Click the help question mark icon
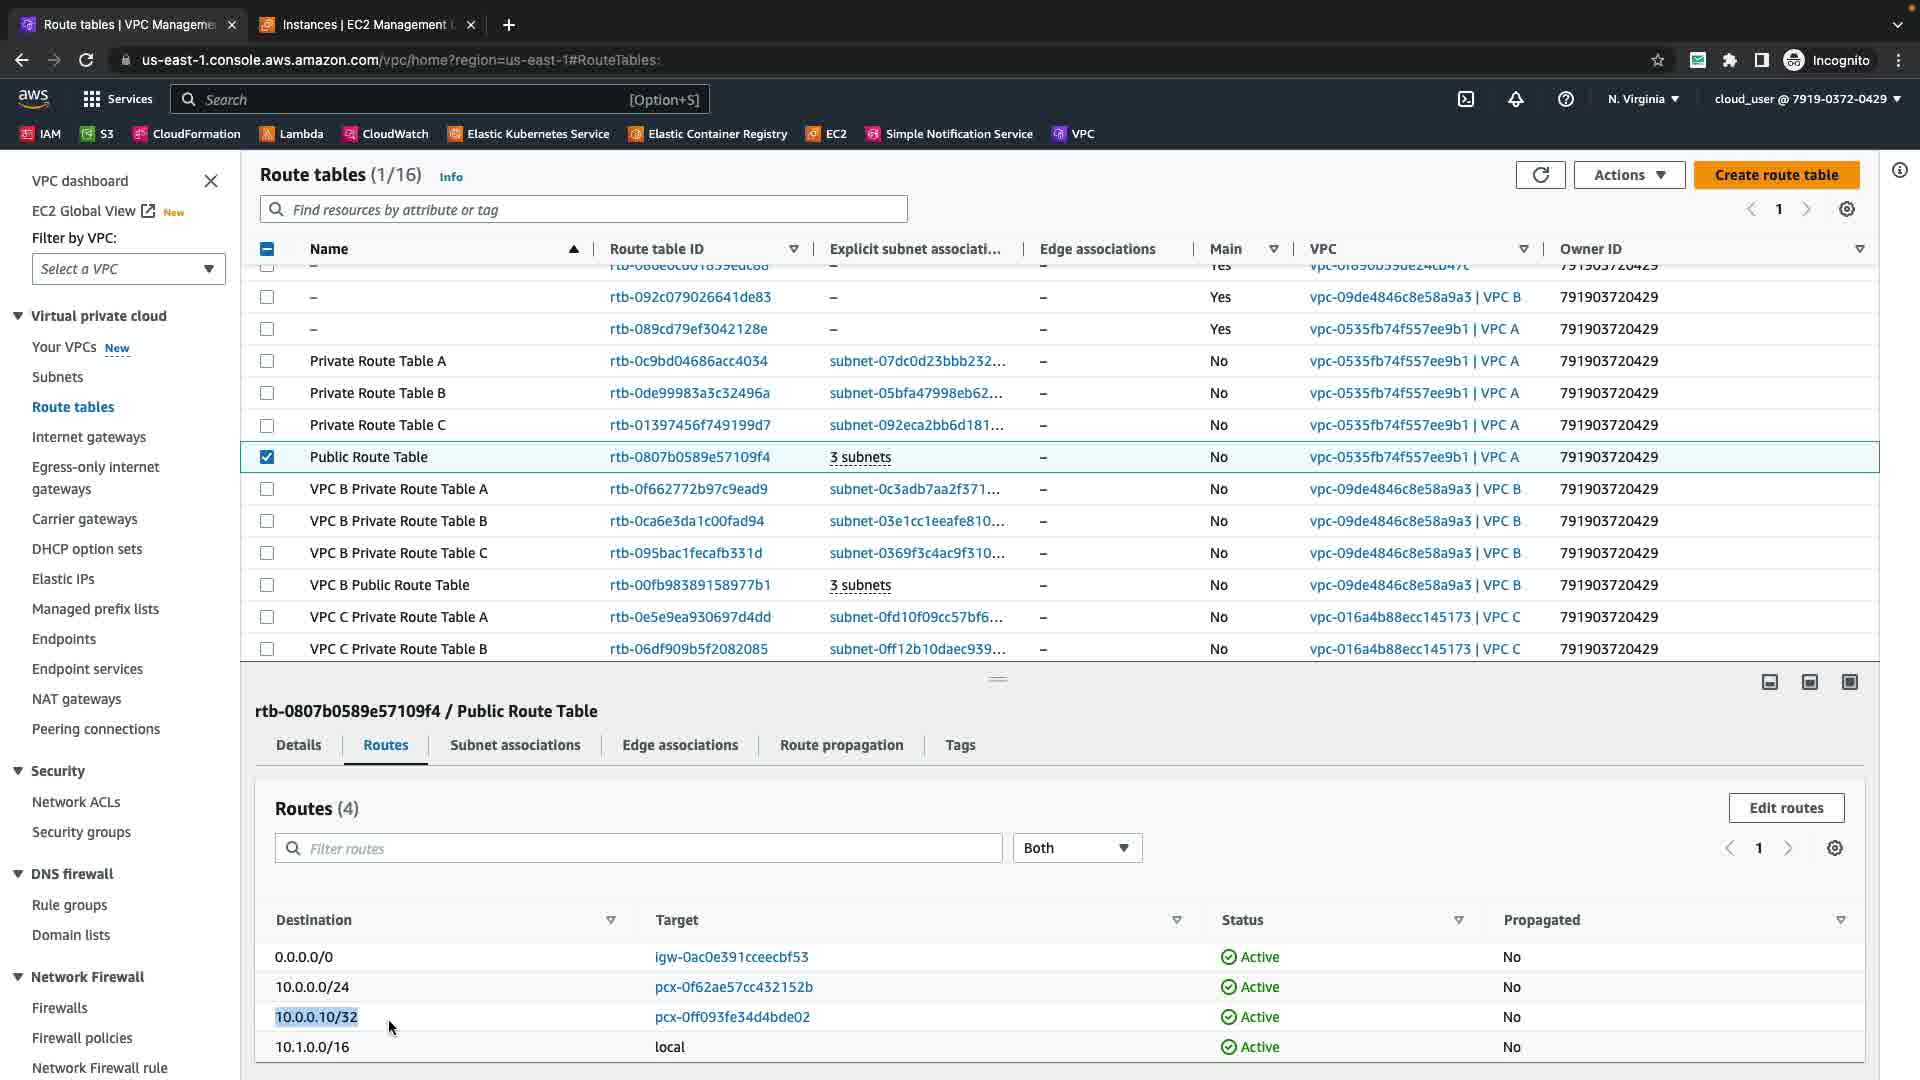 point(1566,99)
